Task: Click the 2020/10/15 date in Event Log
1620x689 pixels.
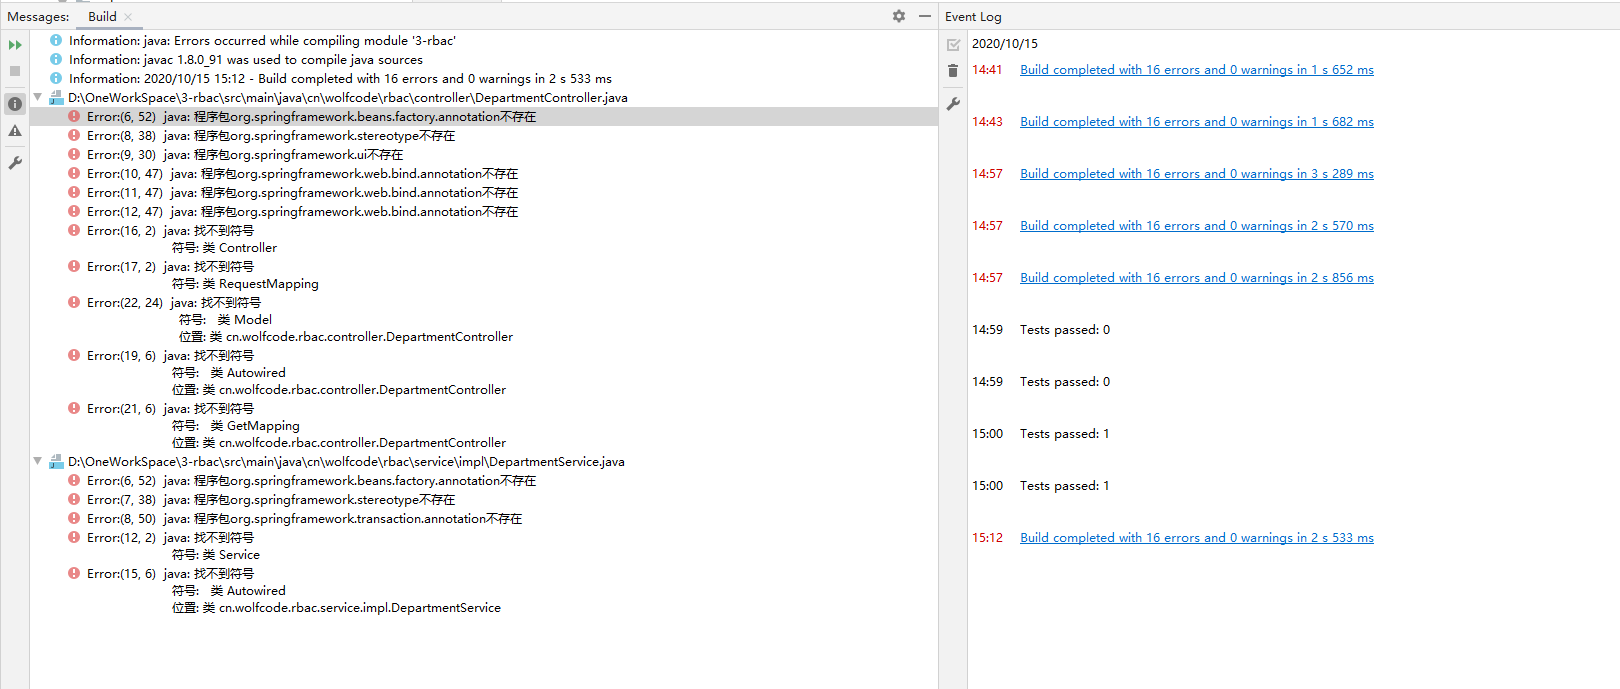Action: tap(1005, 44)
